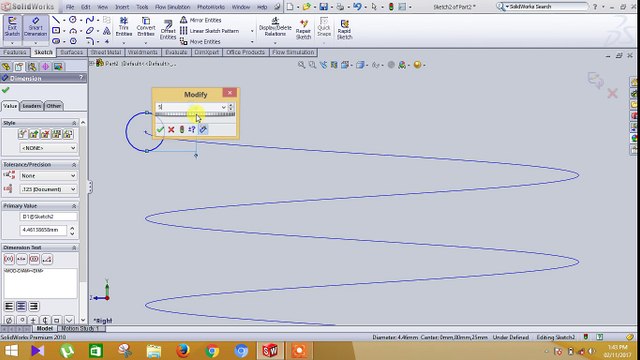Open the .123 (Document) precision dropdown
Viewport: 640px width, 360px height.
[x=49, y=189]
